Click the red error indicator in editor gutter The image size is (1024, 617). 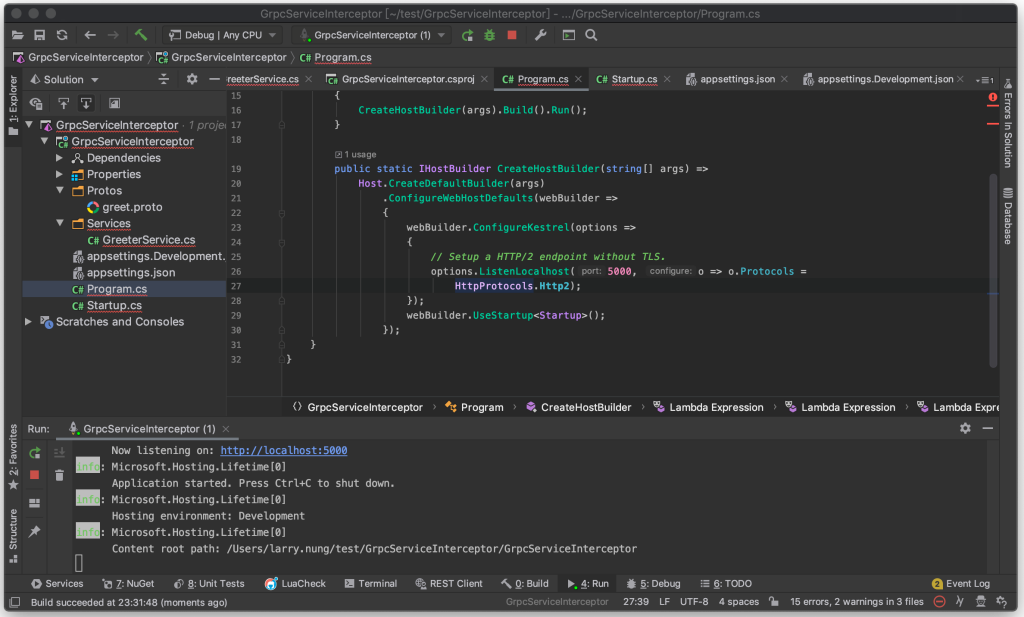[x=993, y=98]
